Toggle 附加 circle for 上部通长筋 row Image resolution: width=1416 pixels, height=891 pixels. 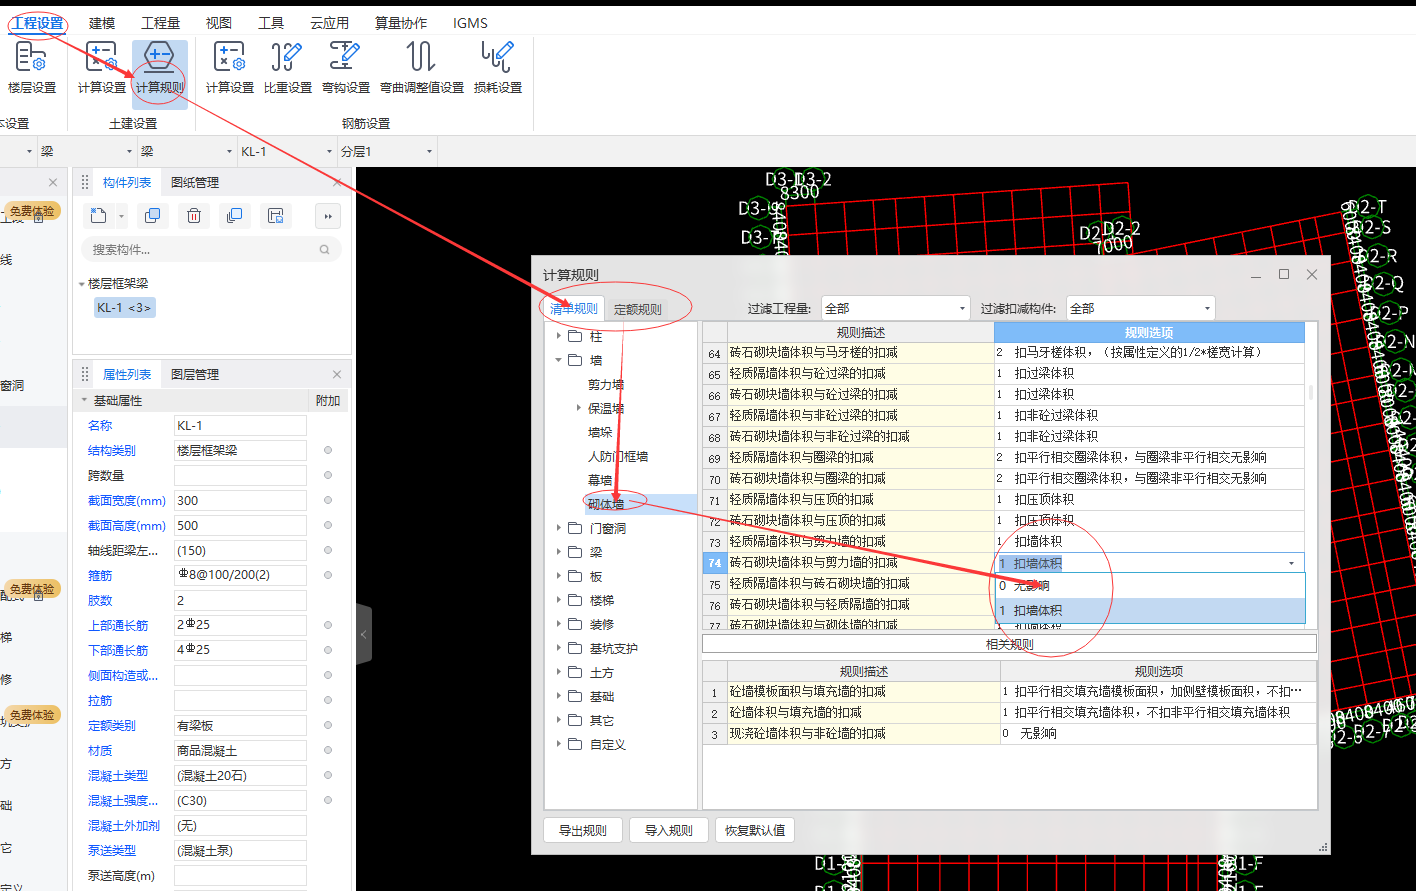(x=328, y=625)
